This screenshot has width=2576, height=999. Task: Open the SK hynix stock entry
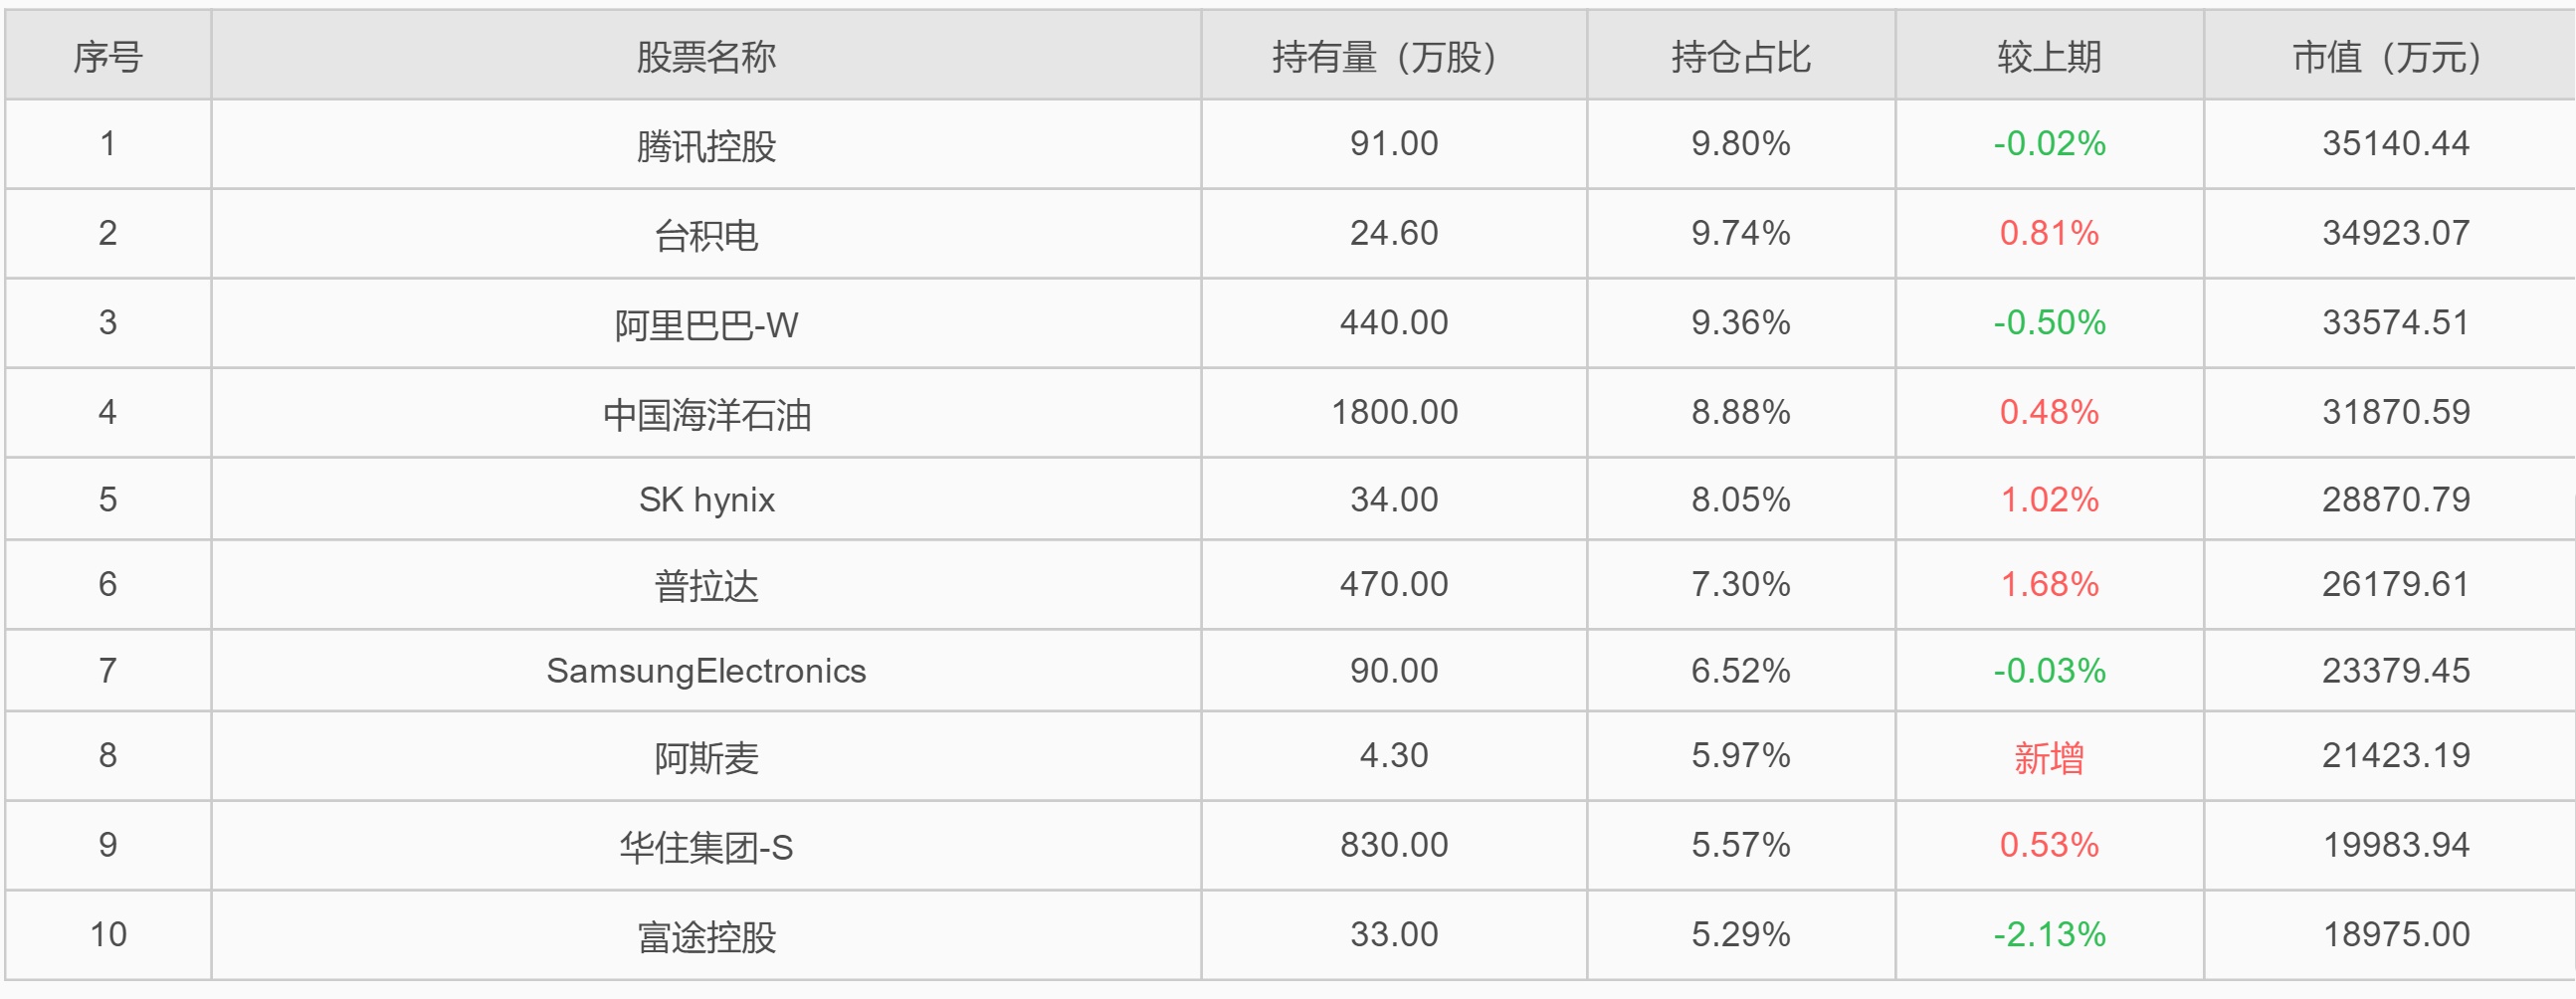(x=706, y=499)
